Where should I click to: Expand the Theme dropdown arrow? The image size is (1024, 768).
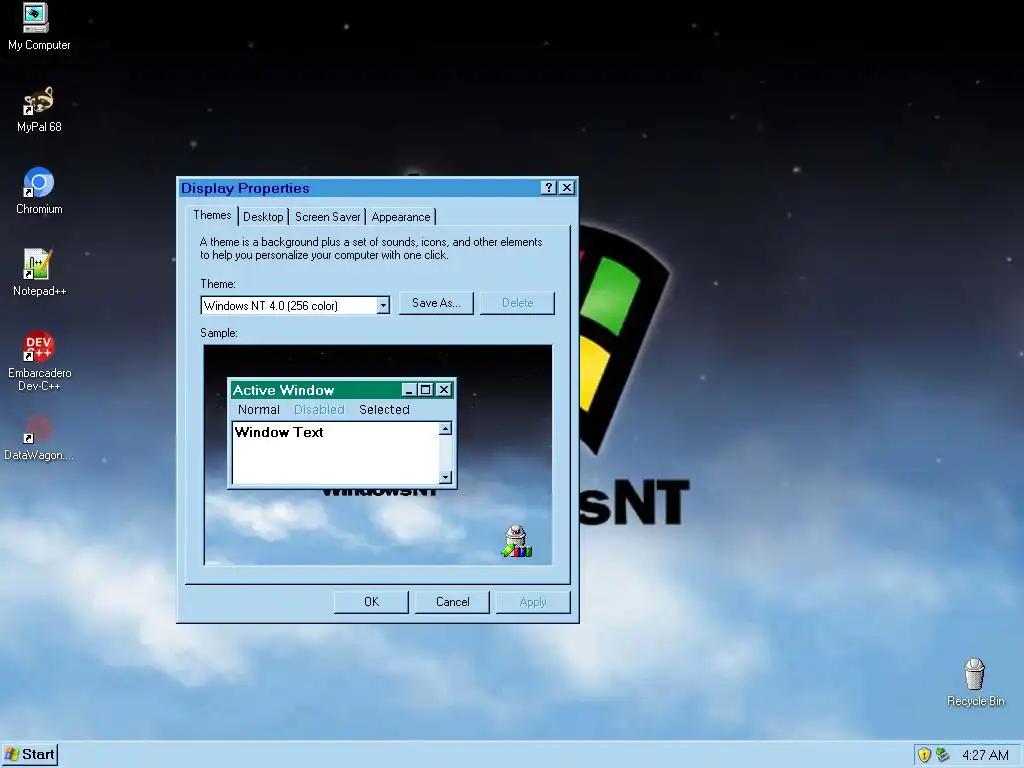click(x=383, y=306)
